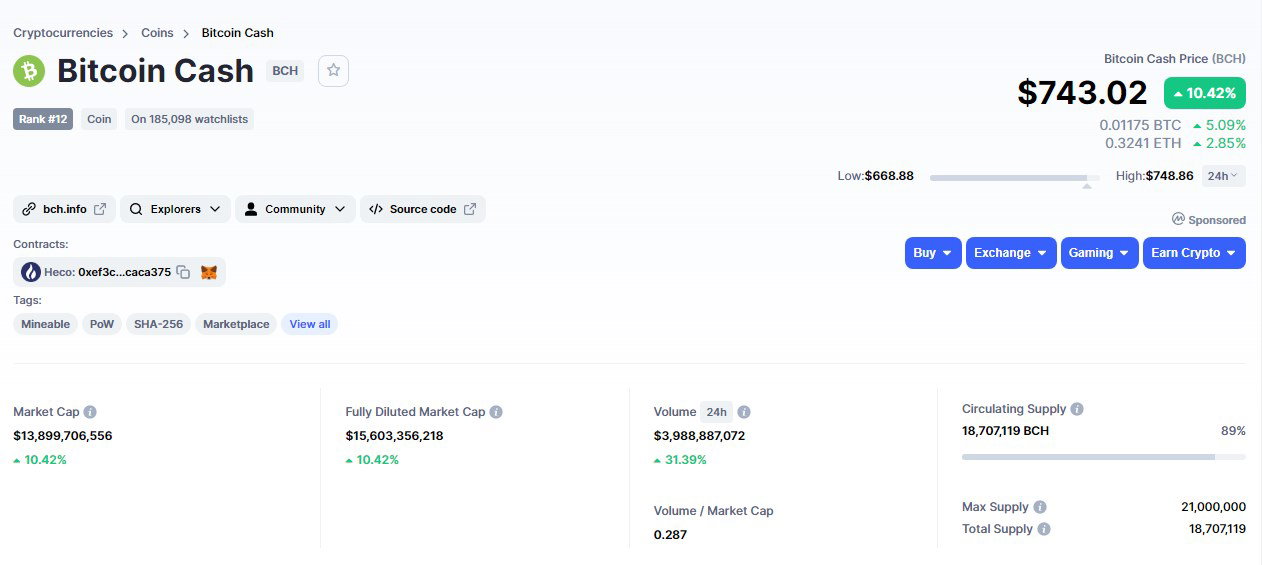
Task: Click the High $748.86 value
Action: pyautogui.click(x=1169, y=176)
